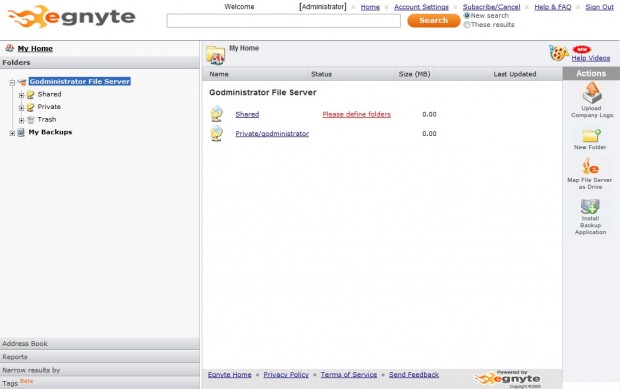Screen dimensions: 620x389
Task: Sort by Status column header
Action: (321, 74)
